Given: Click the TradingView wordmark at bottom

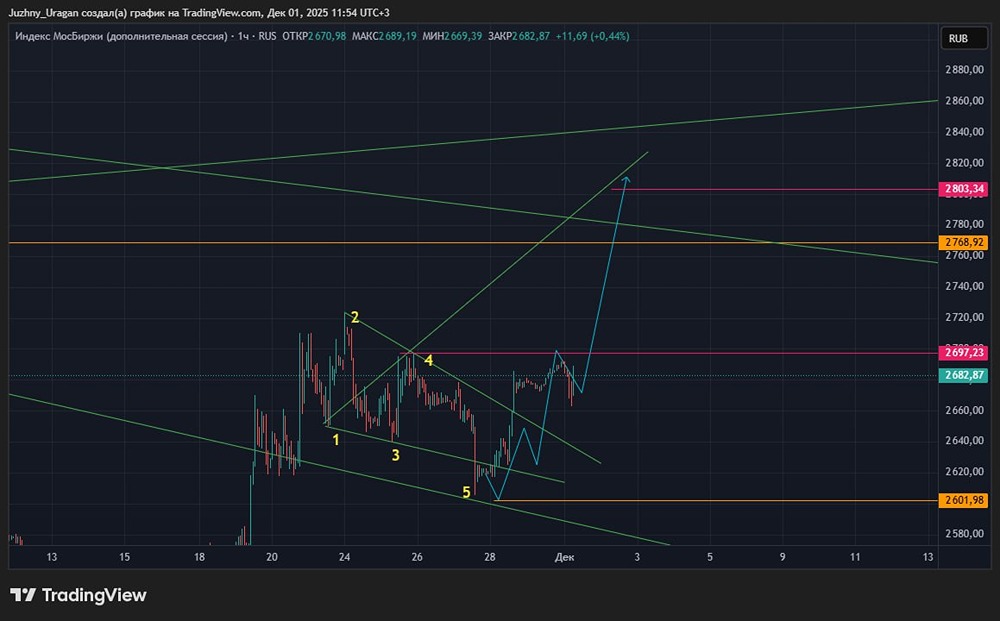Looking at the screenshot, I should 97,594.
